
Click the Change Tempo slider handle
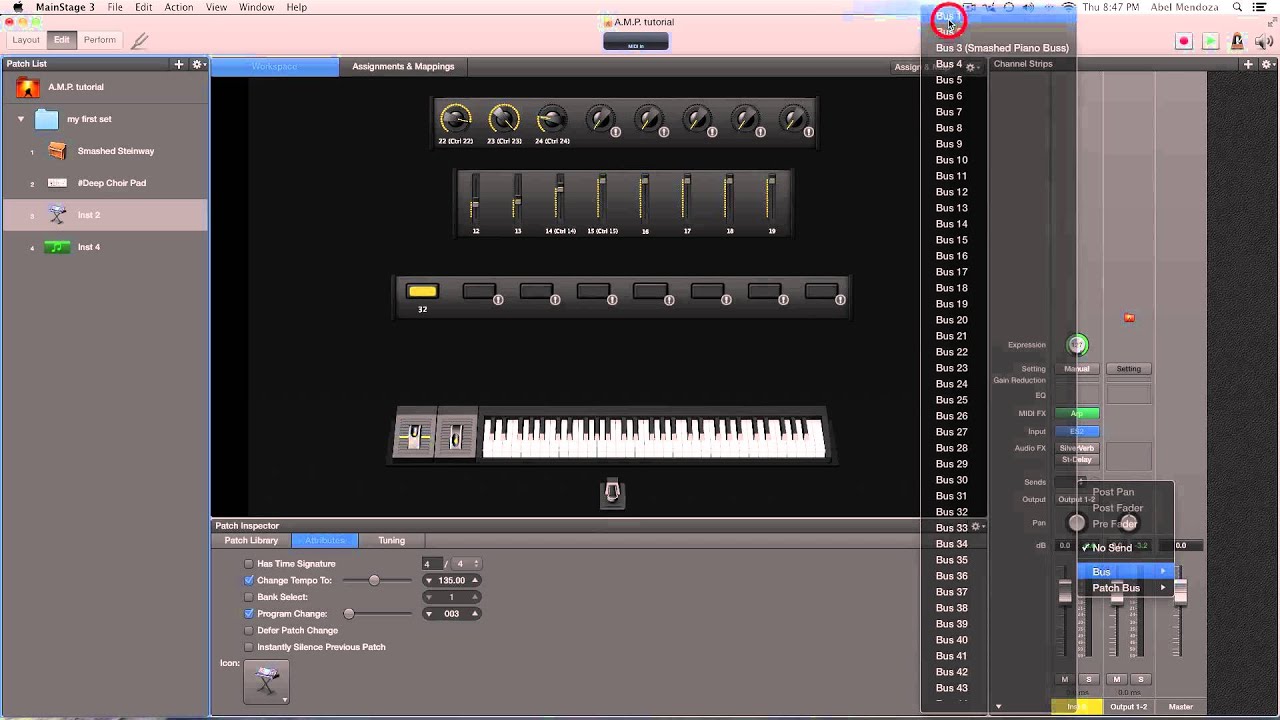pos(374,580)
